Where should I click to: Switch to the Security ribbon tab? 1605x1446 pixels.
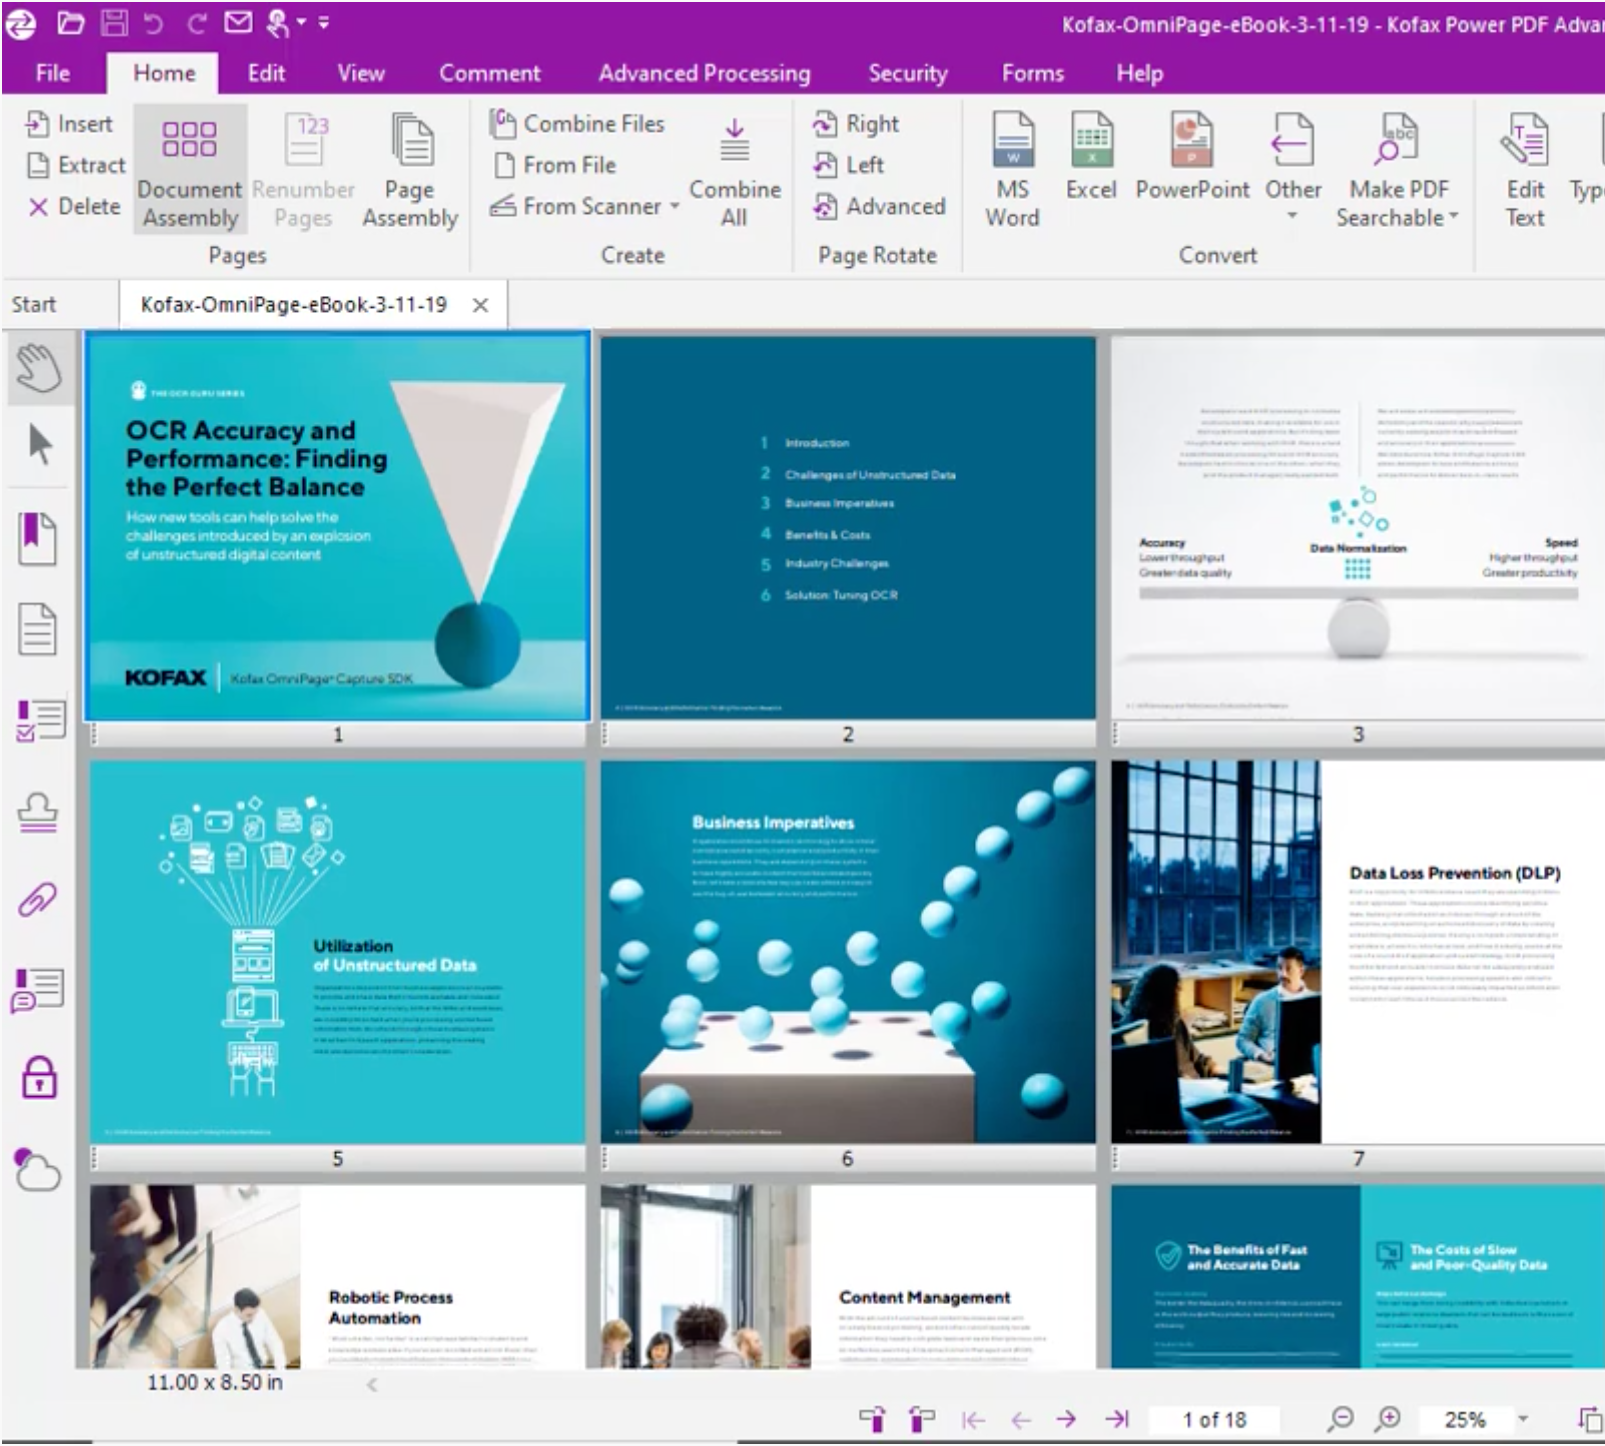(907, 73)
